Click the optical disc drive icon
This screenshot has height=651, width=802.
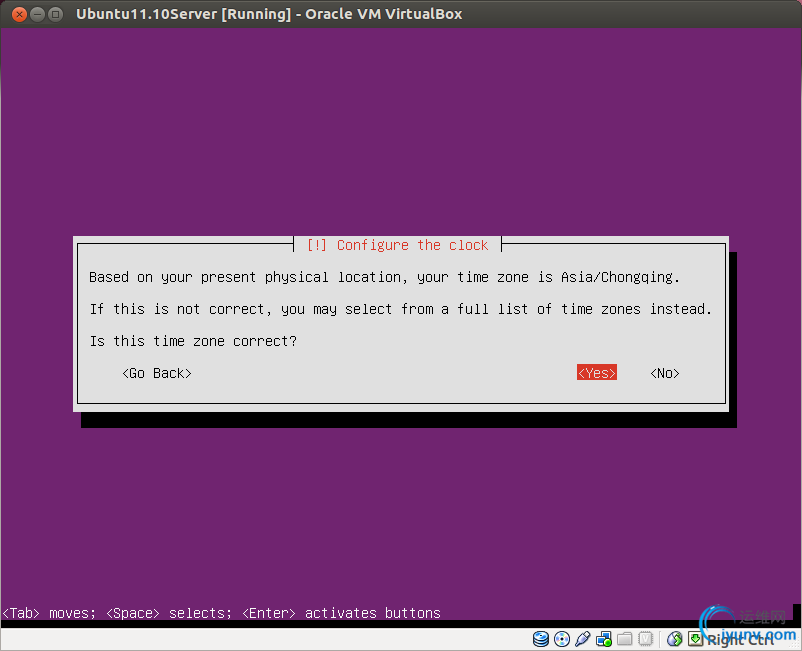pyautogui.click(x=562, y=639)
